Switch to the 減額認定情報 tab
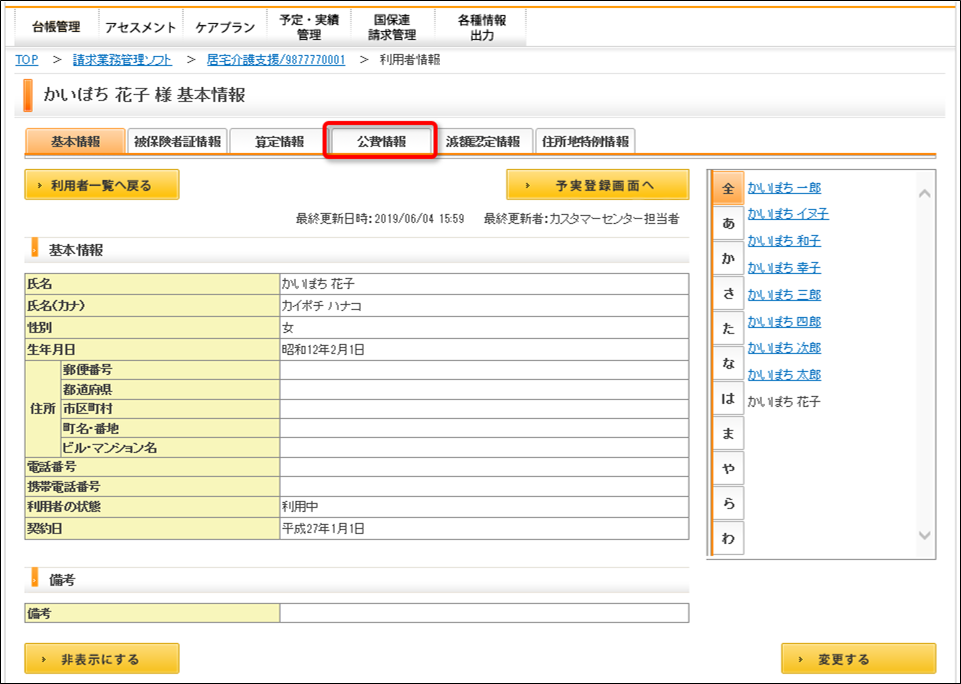 pos(483,142)
